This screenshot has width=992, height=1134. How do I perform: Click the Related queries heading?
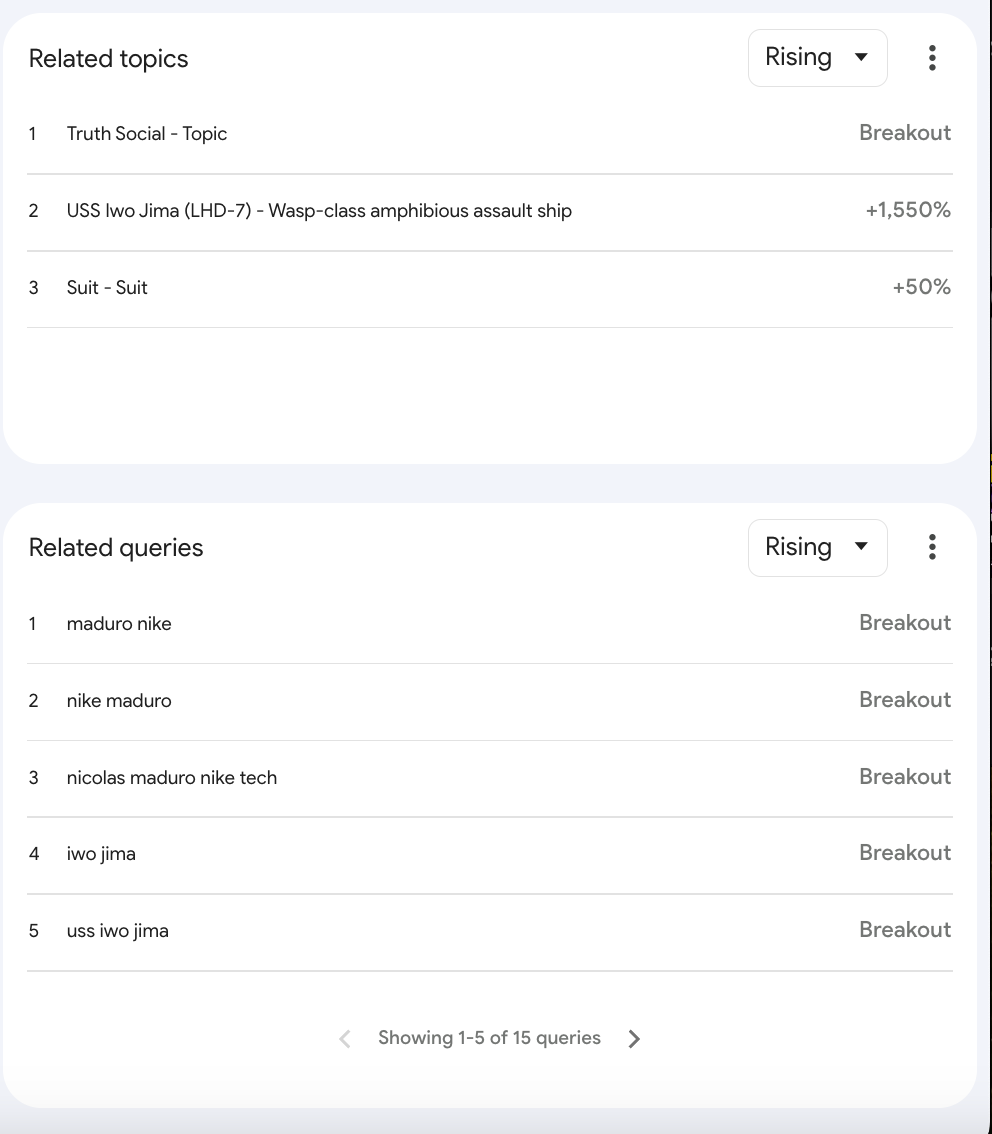116,548
